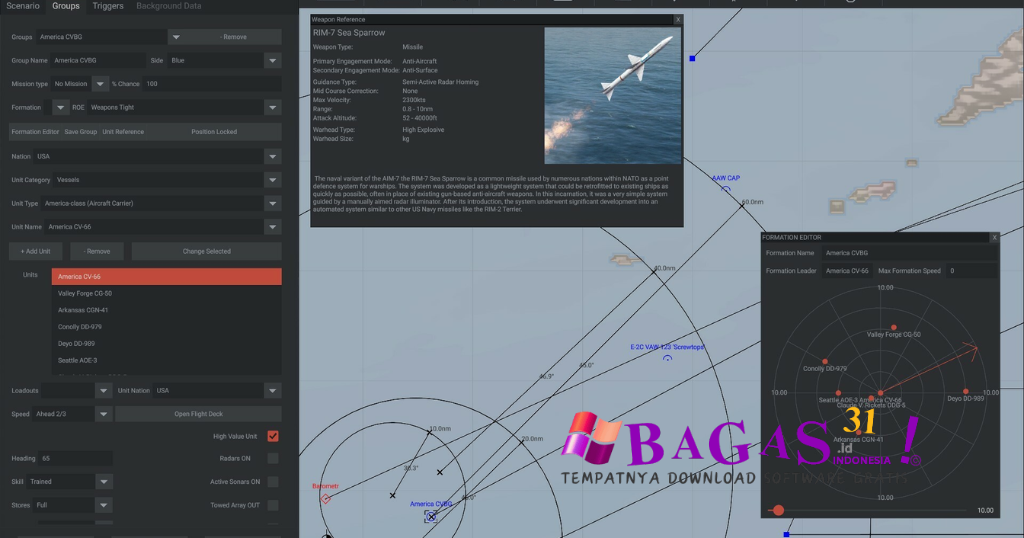Open the ROE dropdown showing Weapons Tight
The width and height of the screenshot is (1024, 538).
click(272, 108)
